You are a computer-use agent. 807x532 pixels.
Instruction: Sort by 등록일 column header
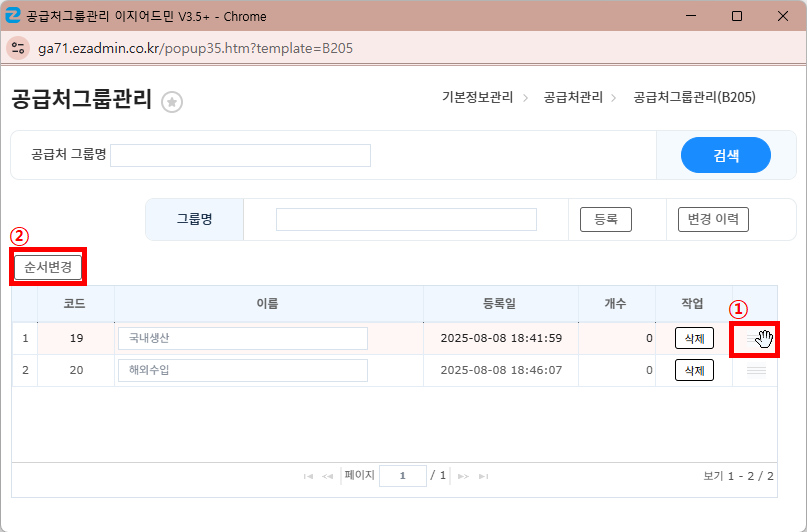[x=500, y=303]
